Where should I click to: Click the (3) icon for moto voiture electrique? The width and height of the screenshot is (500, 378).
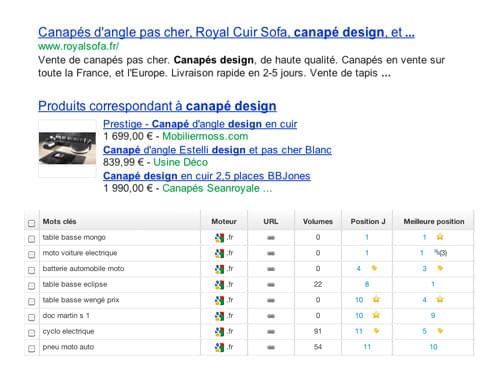(440, 253)
